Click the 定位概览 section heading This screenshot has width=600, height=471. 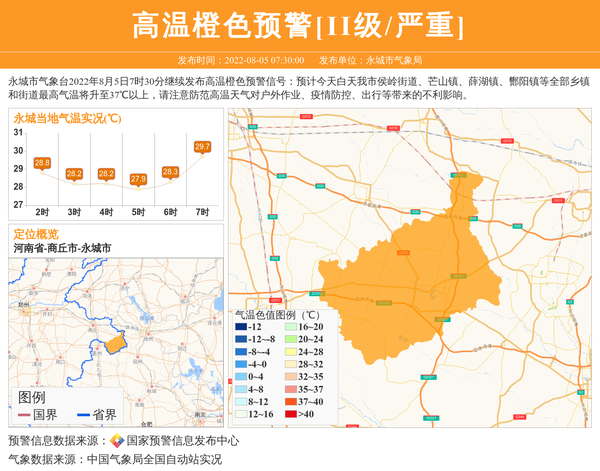pyautogui.click(x=36, y=233)
